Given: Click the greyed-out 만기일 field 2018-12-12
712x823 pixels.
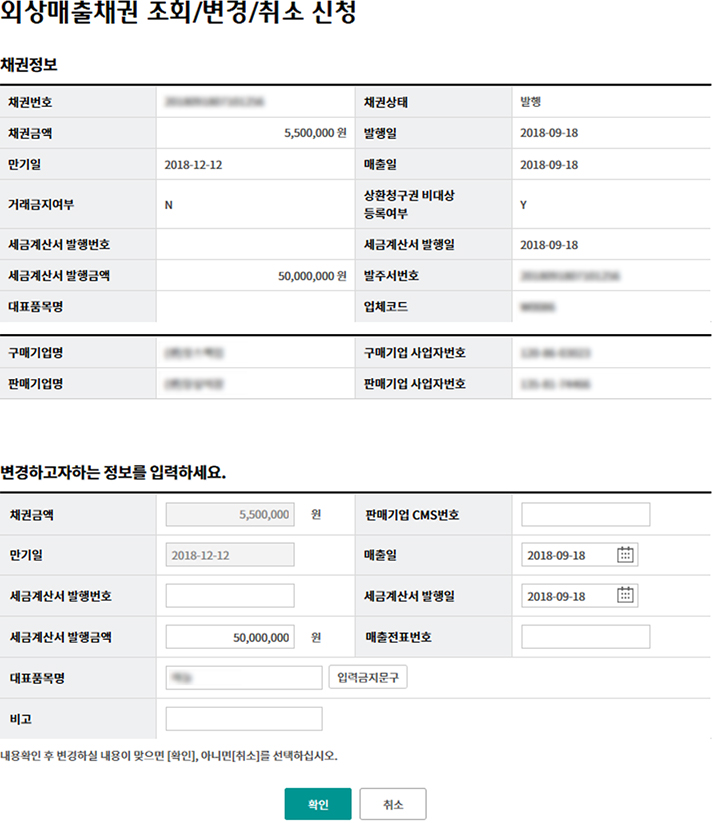Looking at the screenshot, I should 230,555.
